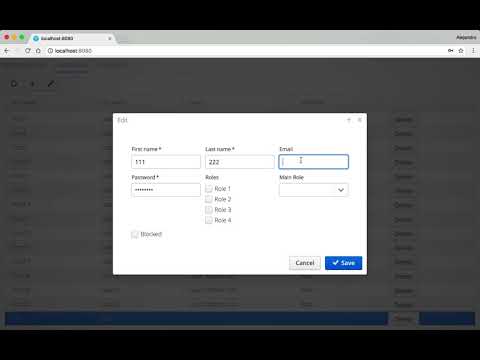The height and width of the screenshot is (360, 480).
Task: Click the pencil edit icon behind the dialog
Action: pyautogui.click(x=51, y=84)
